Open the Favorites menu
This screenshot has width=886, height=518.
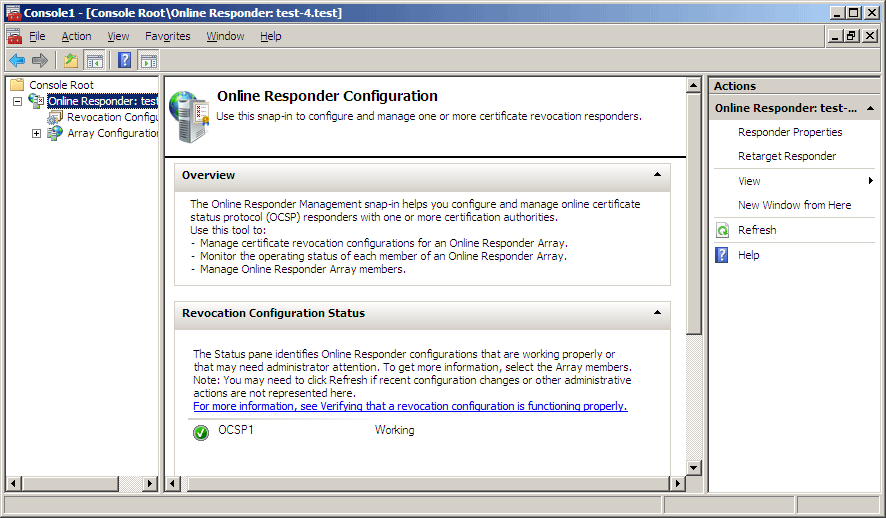point(167,36)
